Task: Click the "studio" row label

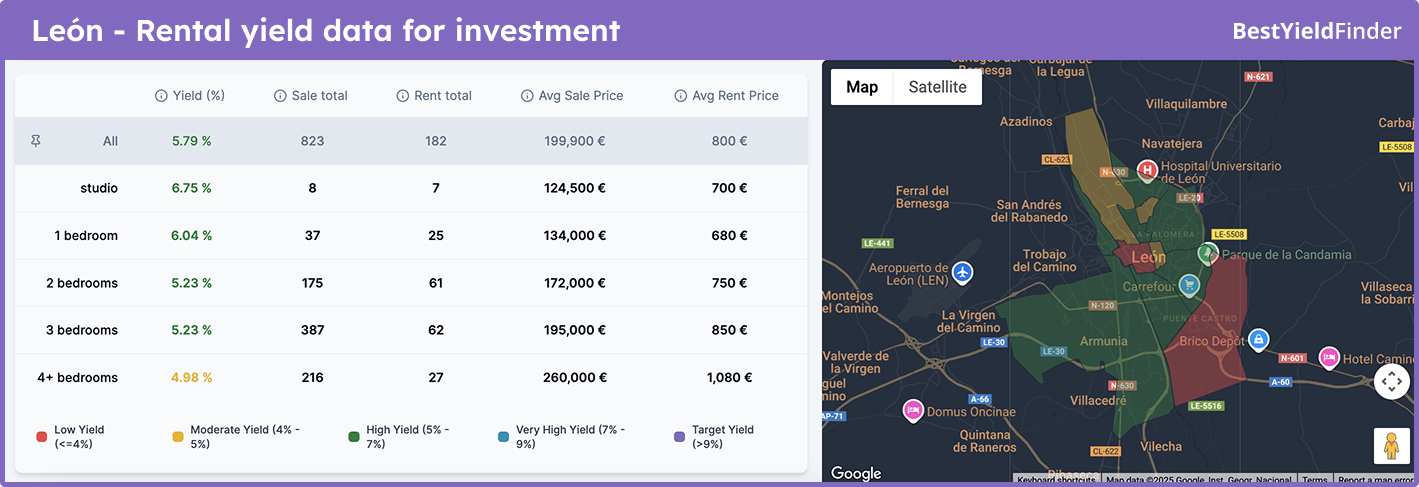Action: [x=99, y=188]
